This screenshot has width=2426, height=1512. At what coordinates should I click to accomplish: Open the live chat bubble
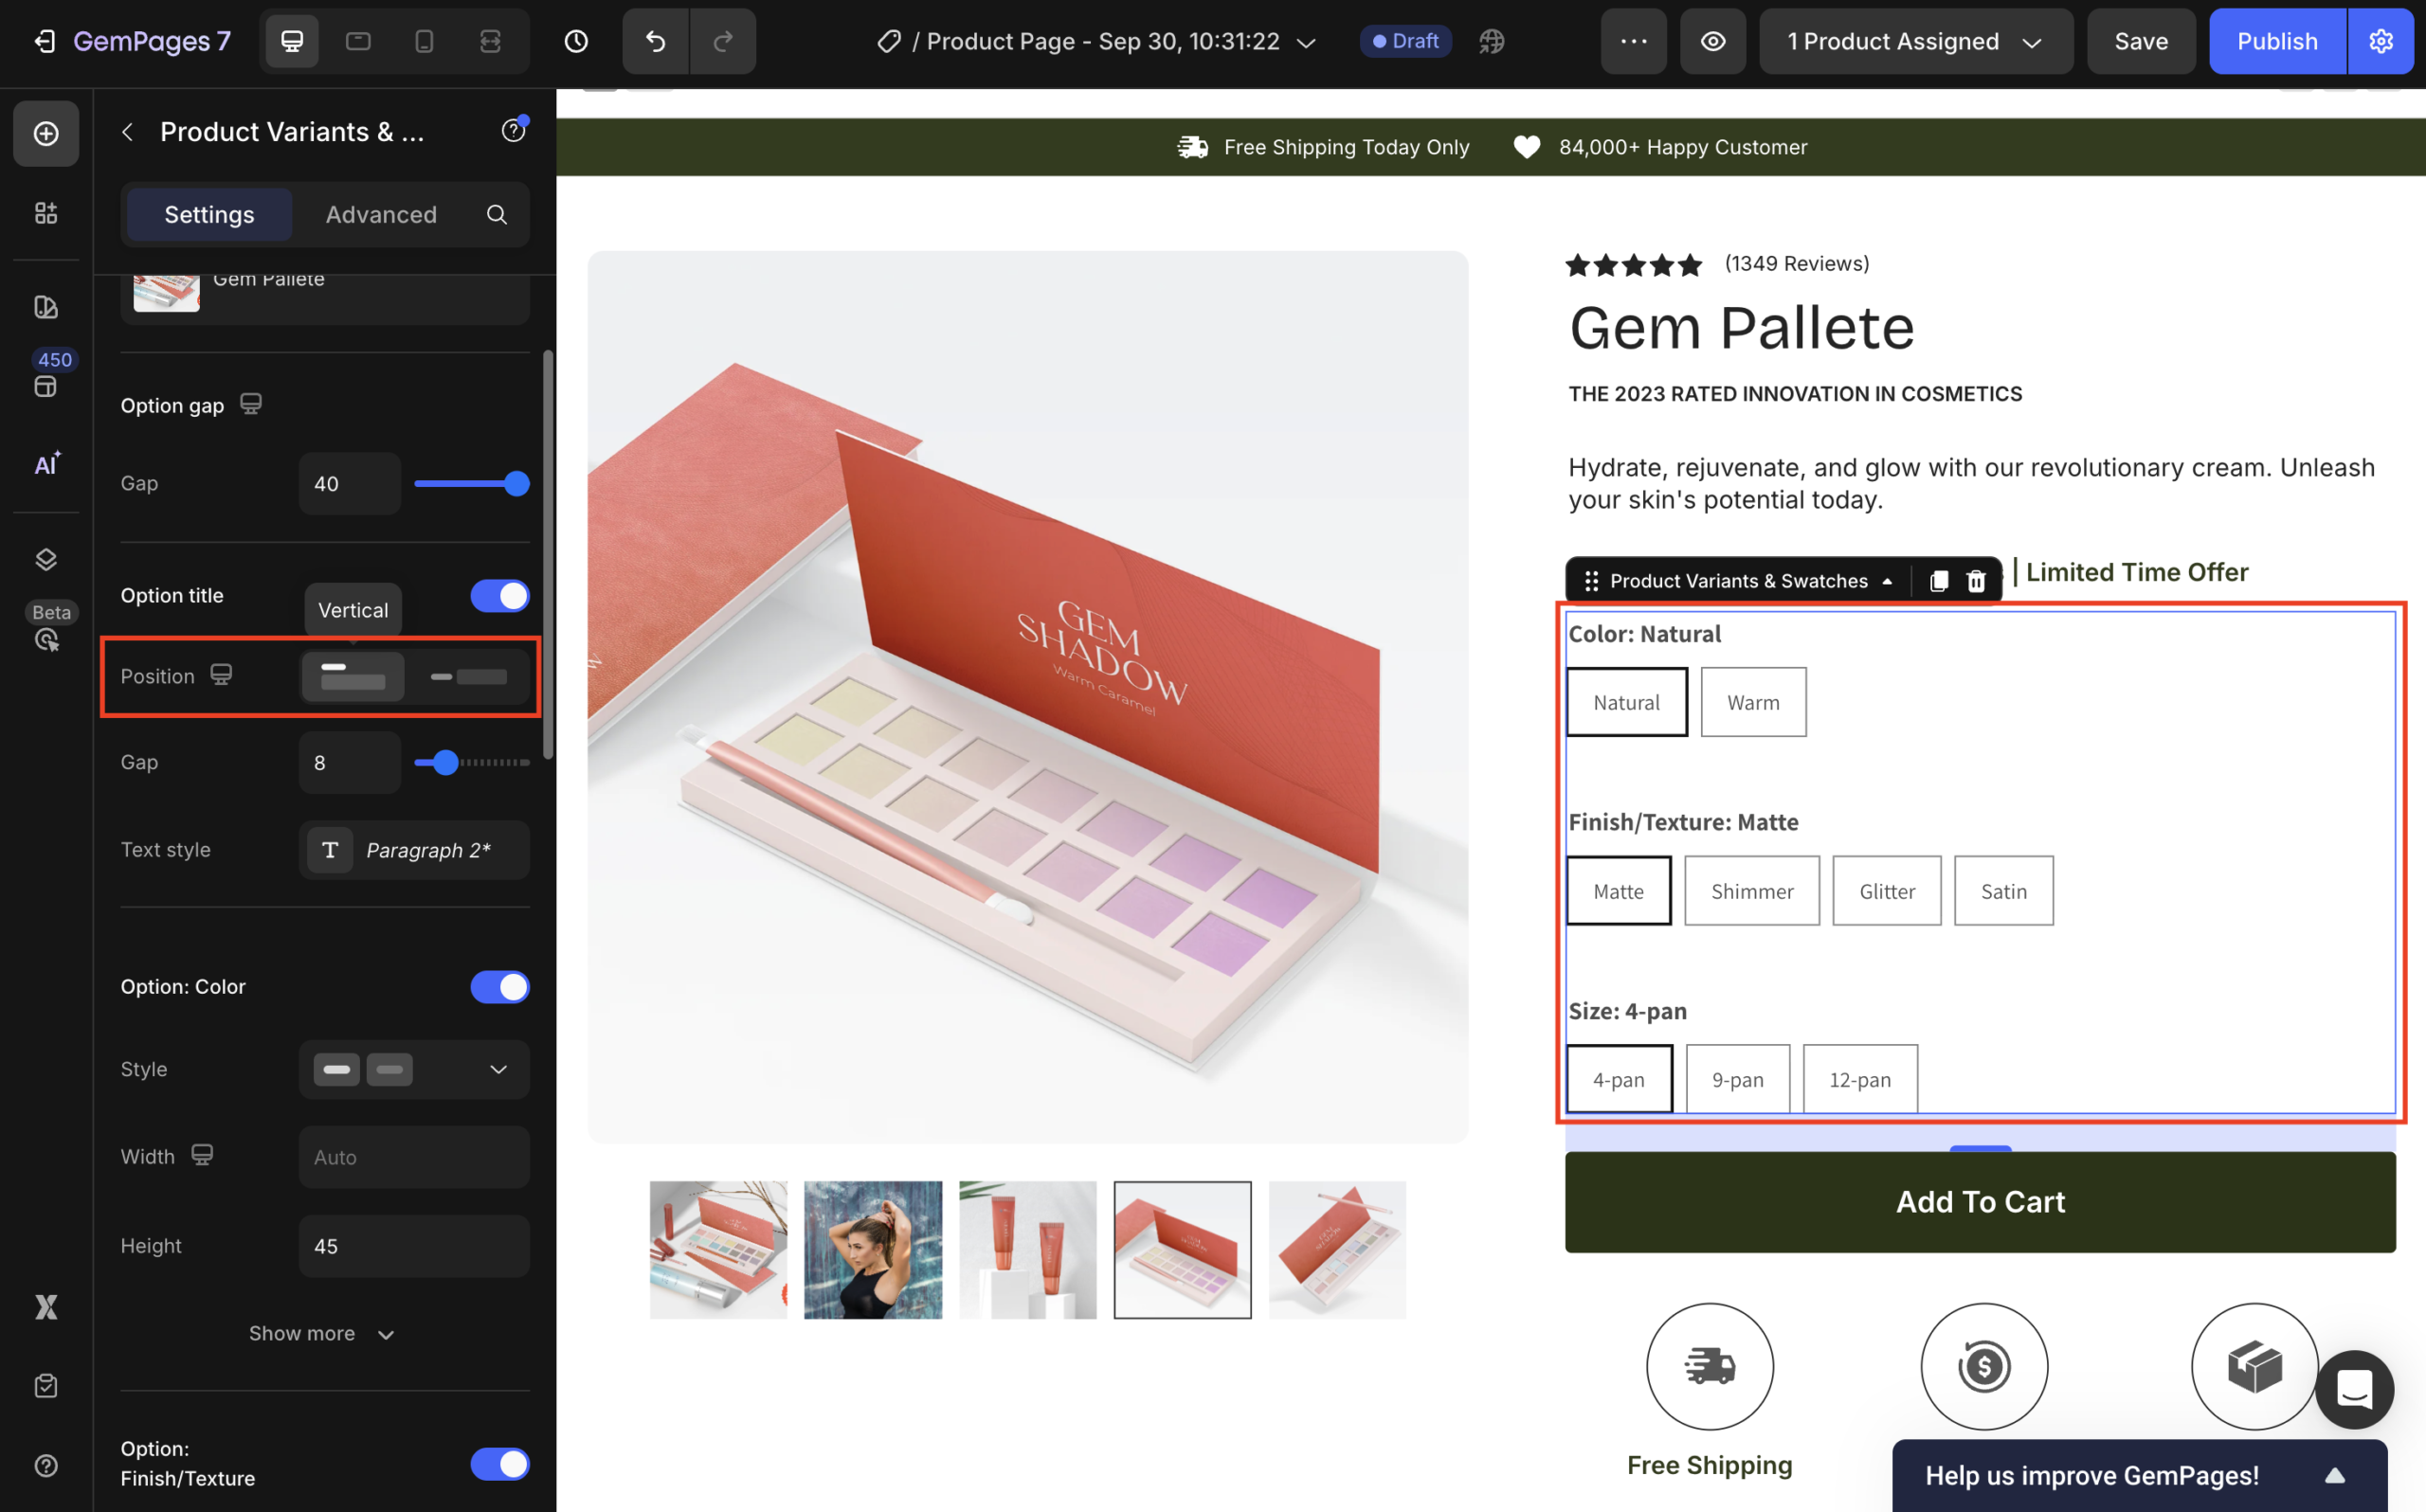(x=2354, y=1389)
